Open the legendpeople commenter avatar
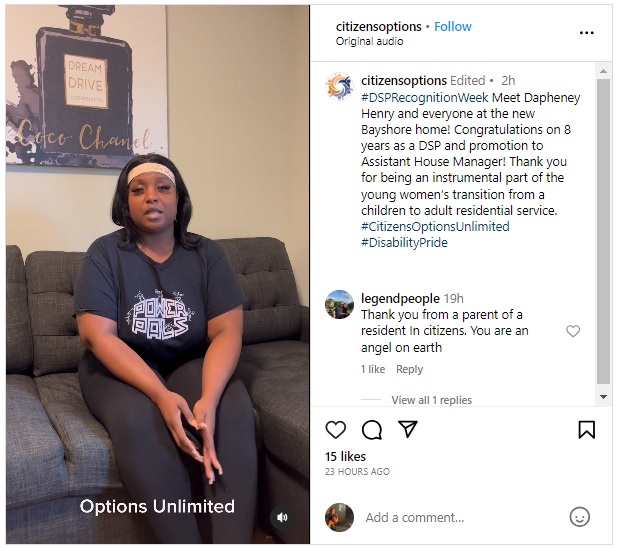The height and width of the screenshot is (548, 619). [339, 304]
